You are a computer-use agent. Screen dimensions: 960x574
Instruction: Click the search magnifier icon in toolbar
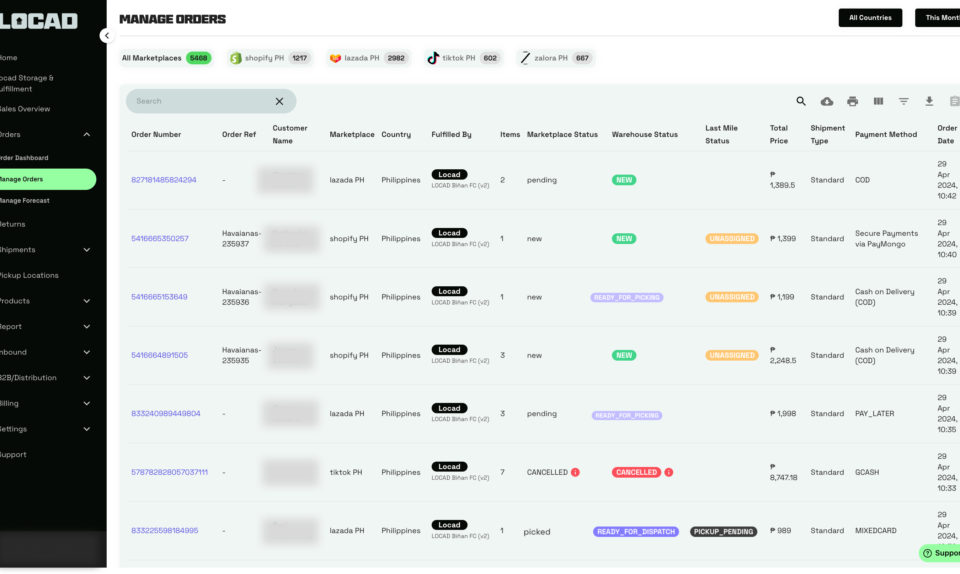click(x=801, y=101)
